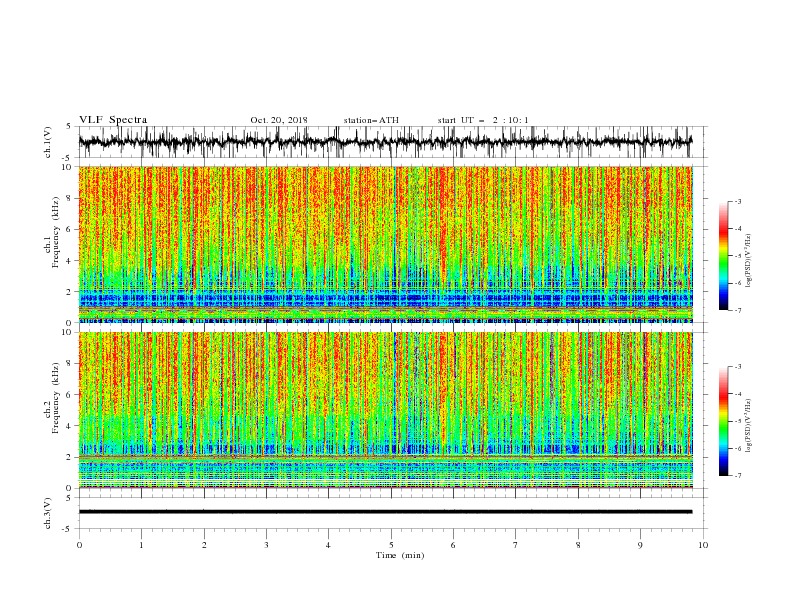Click the "ch.1(V)" axis label

coord(48,142)
